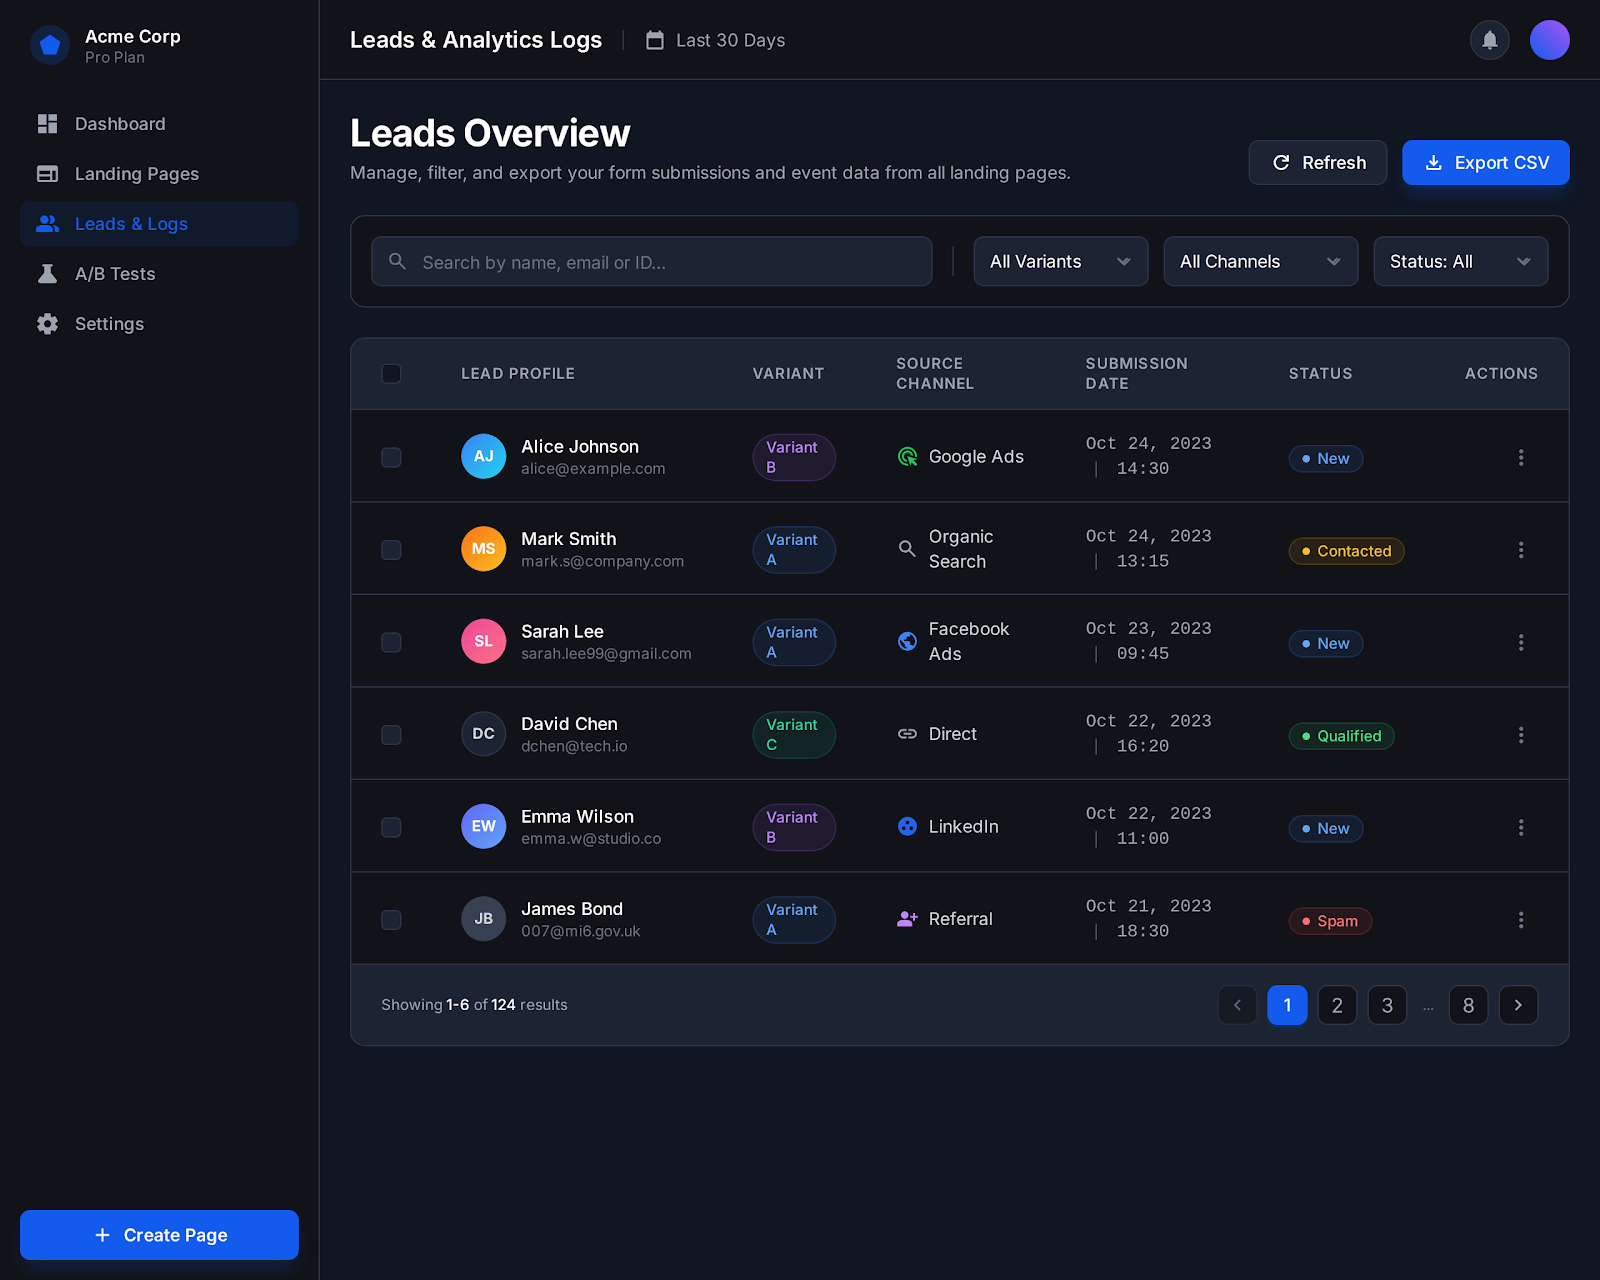Image resolution: width=1600 pixels, height=1280 pixels.
Task: Toggle the select-all checkbox in table header
Action: tap(391, 374)
